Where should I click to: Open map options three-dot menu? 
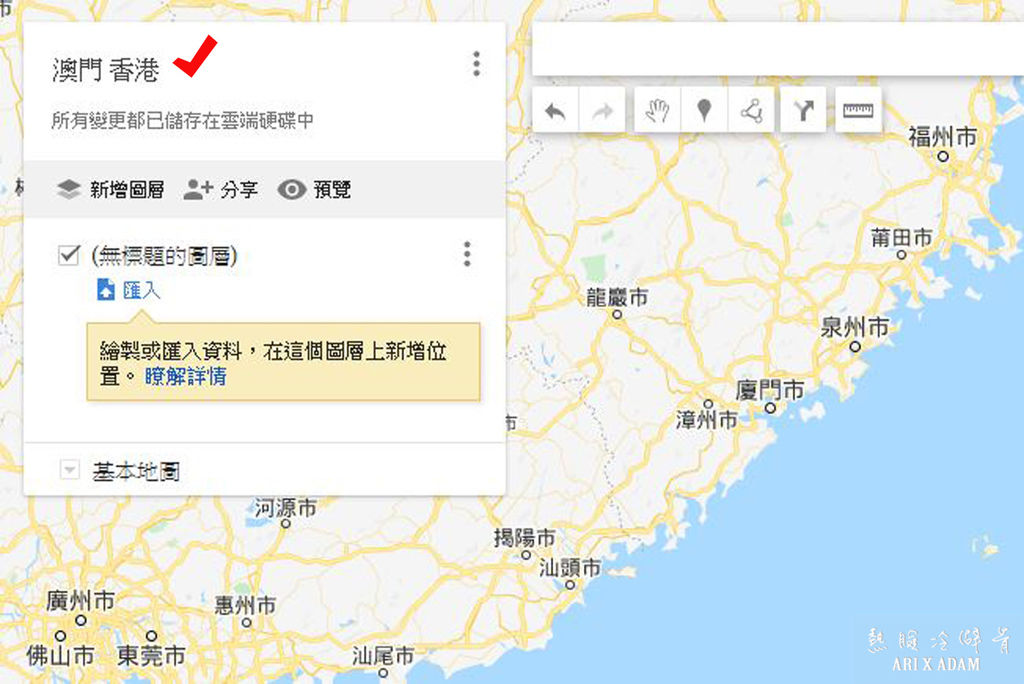477,64
